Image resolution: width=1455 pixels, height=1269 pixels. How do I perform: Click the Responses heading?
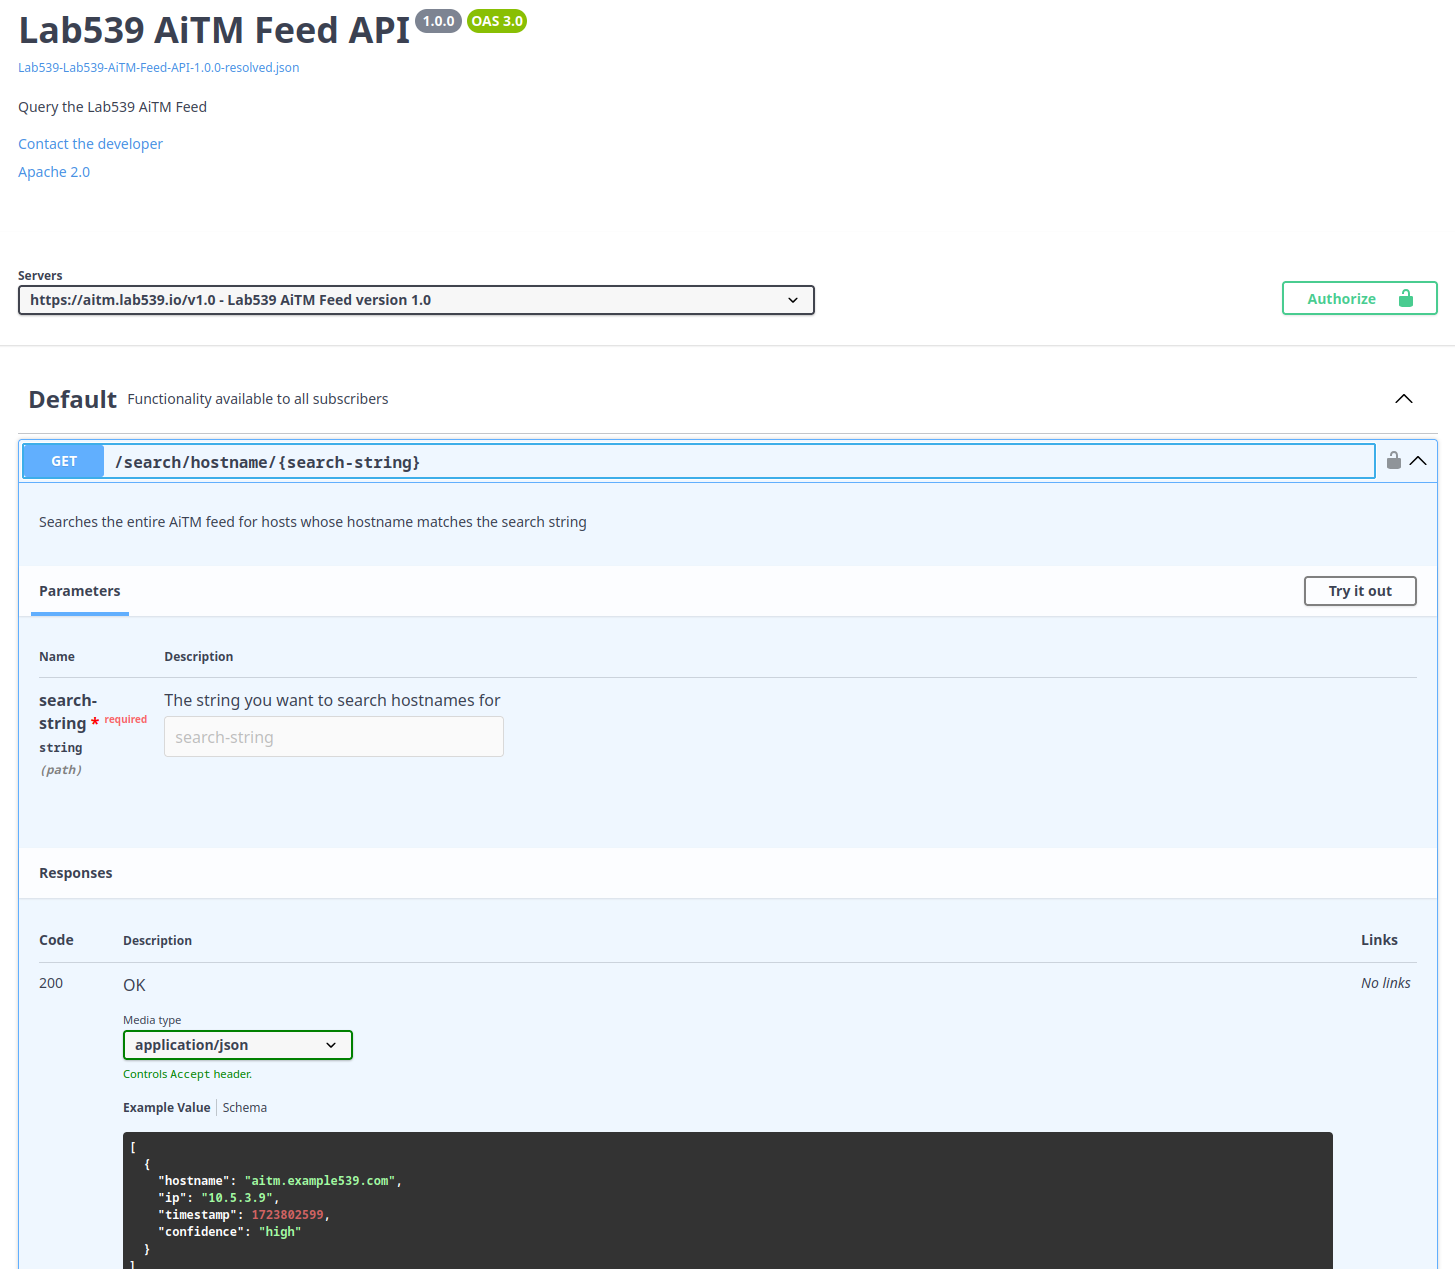pyautogui.click(x=76, y=873)
